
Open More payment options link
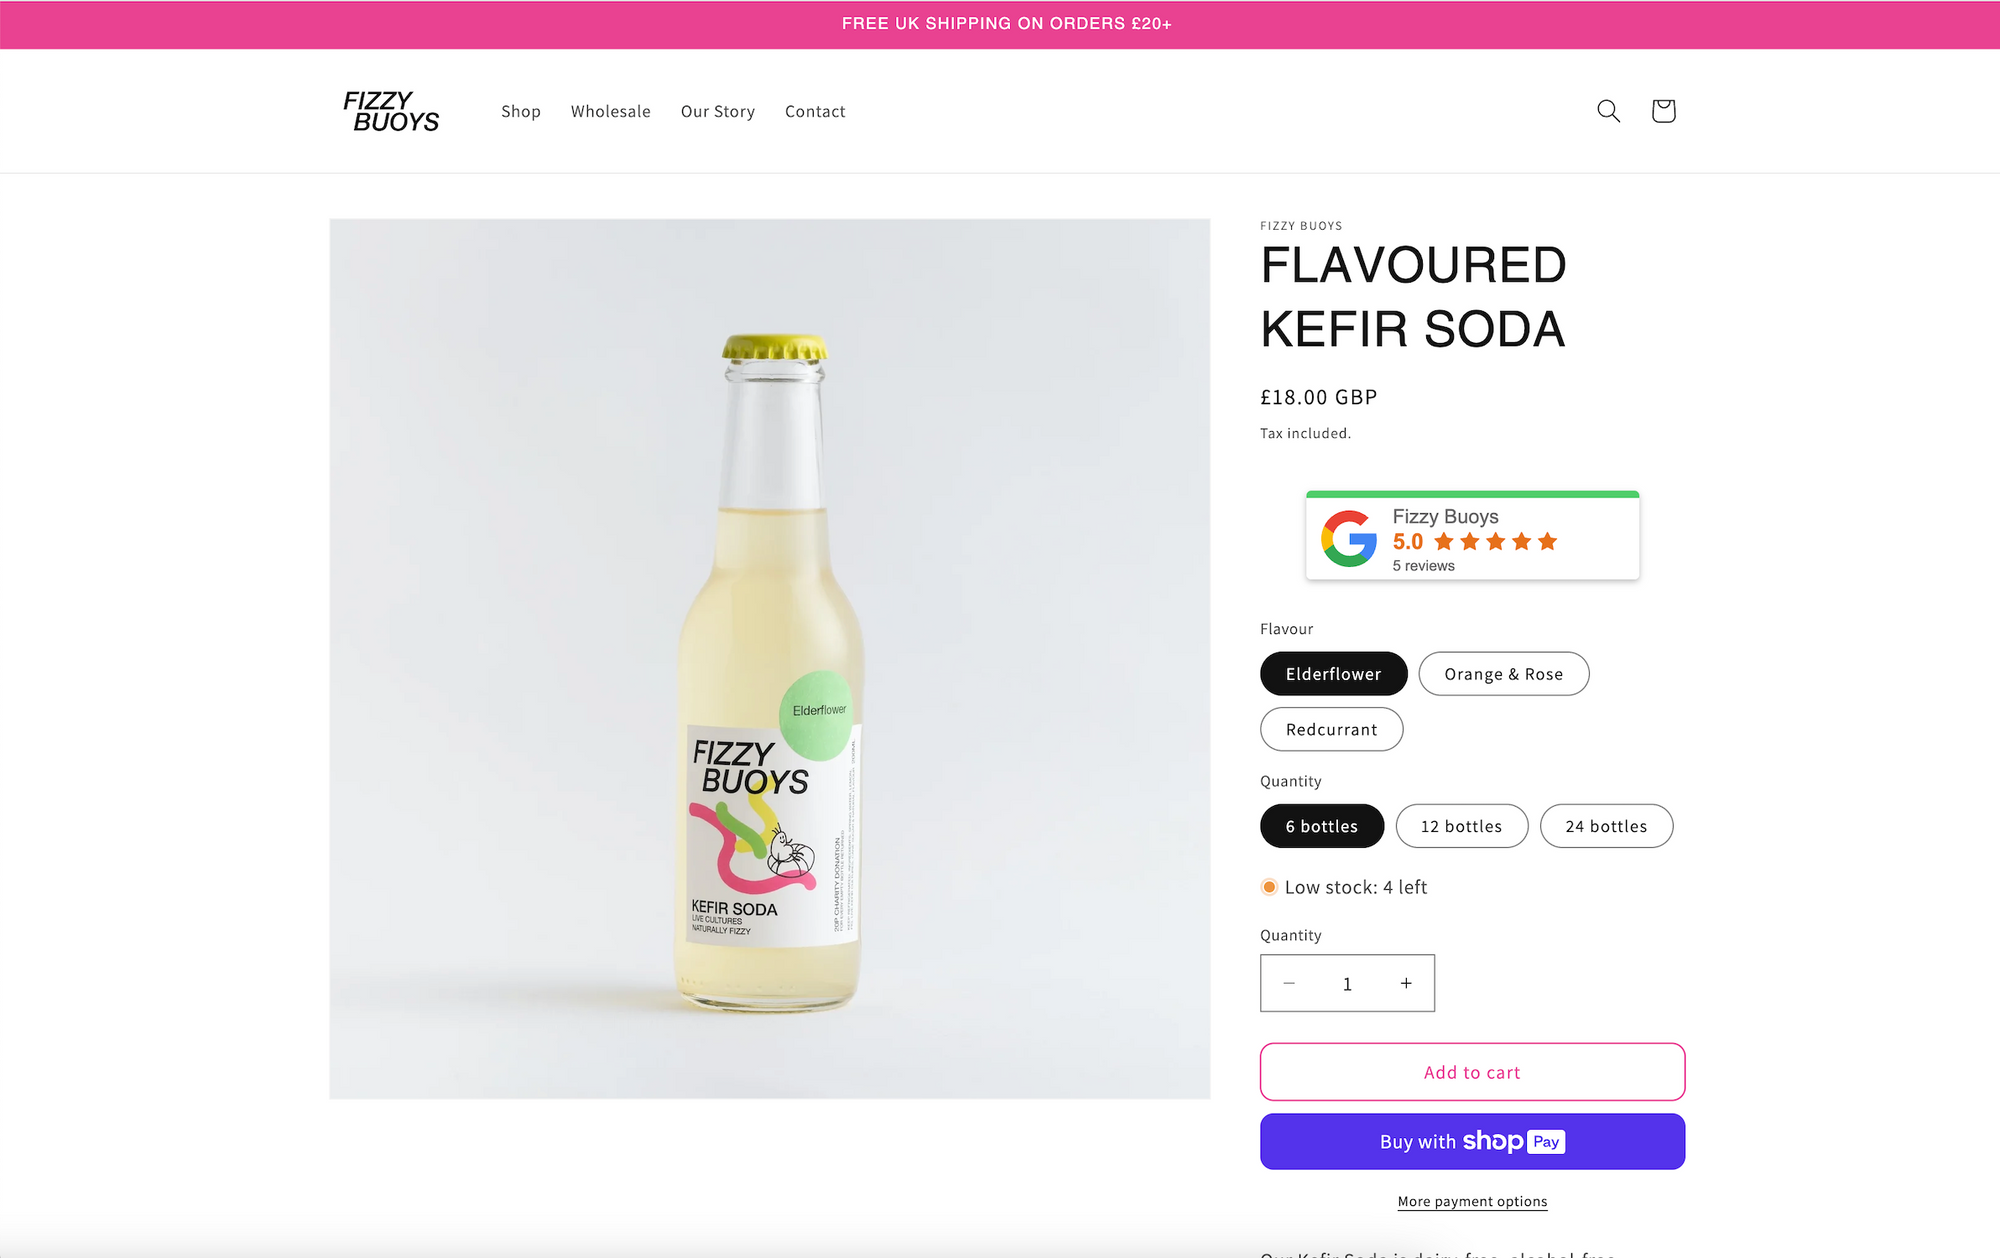[x=1472, y=1201]
